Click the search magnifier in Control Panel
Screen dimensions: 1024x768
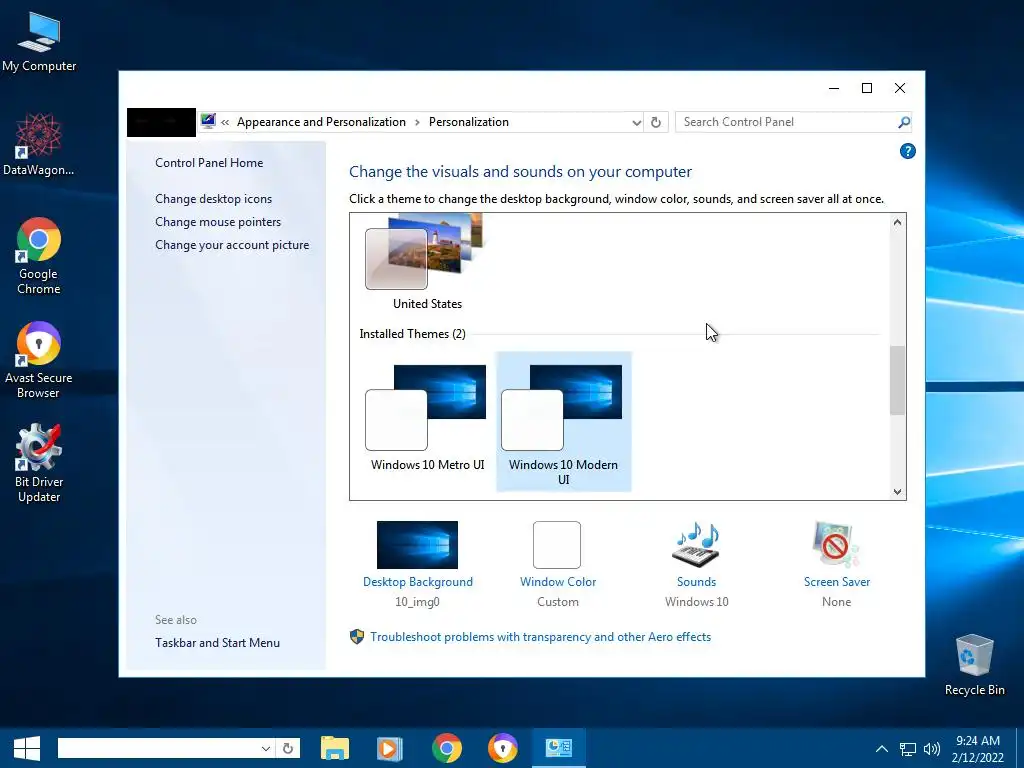pyautogui.click(x=904, y=122)
